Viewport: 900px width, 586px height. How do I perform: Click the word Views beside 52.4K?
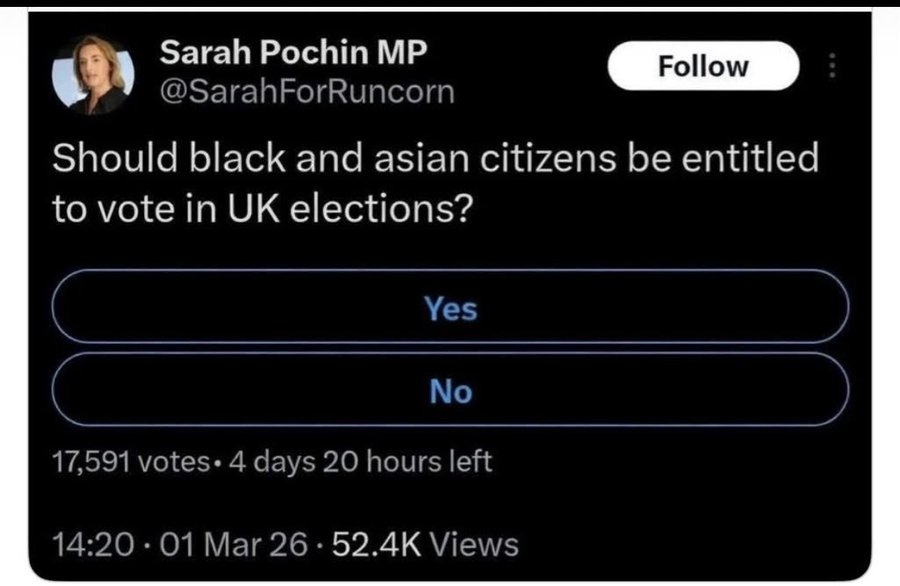478,544
